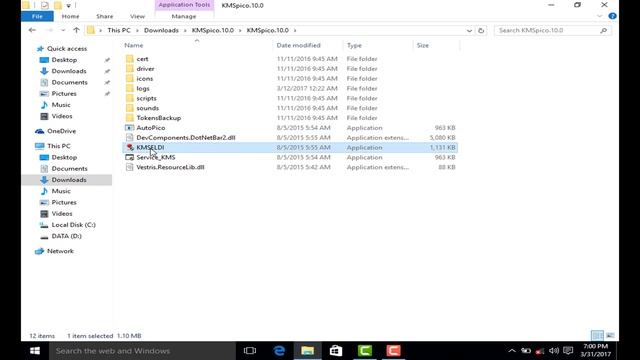Viewport: 640px width, 360px height.
Task: Open Local Disk (C:) drive
Action: pos(73,225)
